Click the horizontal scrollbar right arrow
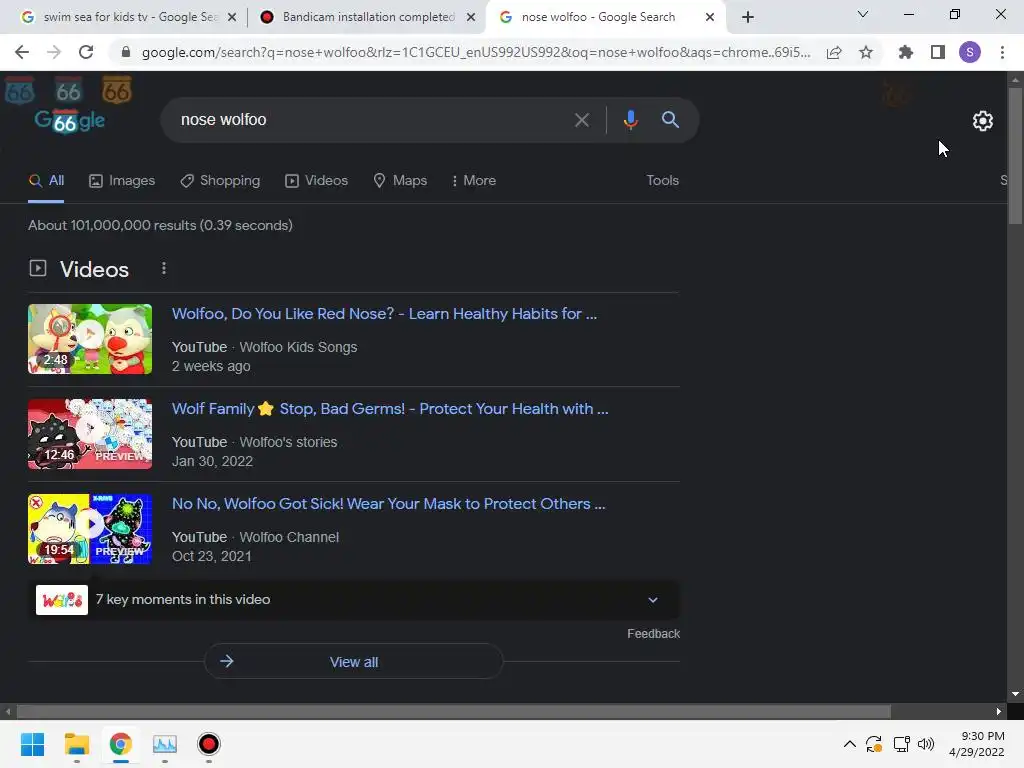The height and width of the screenshot is (768, 1024). (999, 711)
